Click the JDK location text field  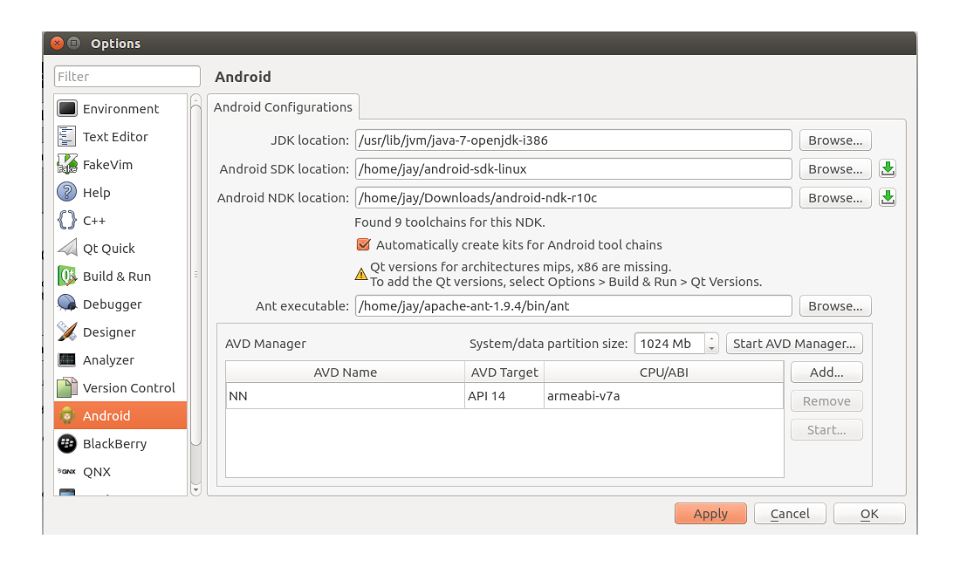573,140
